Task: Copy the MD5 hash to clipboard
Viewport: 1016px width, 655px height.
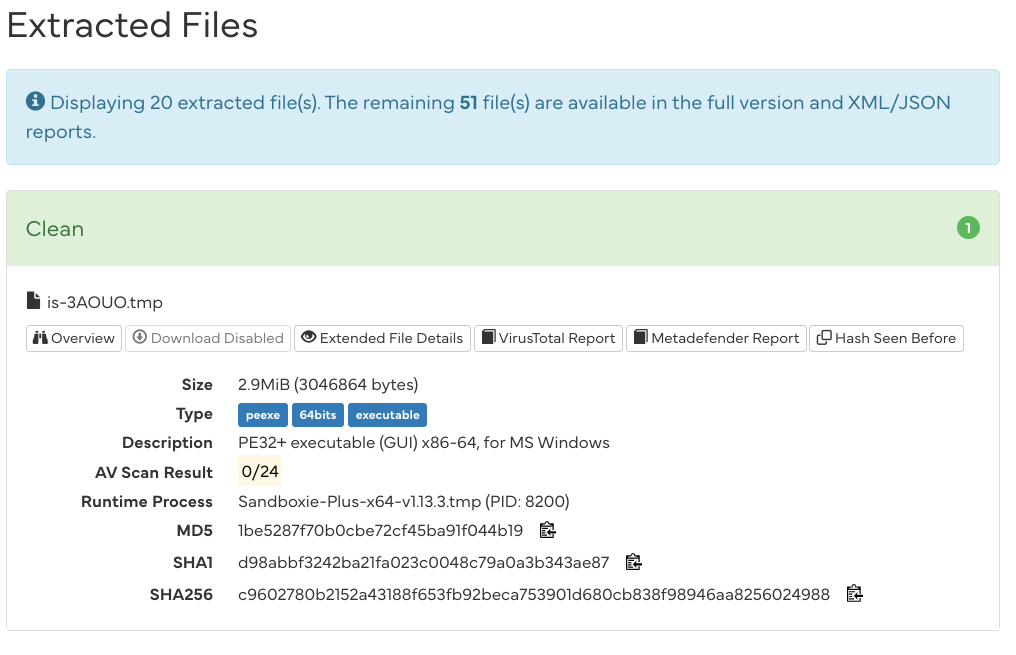Action: click(547, 530)
